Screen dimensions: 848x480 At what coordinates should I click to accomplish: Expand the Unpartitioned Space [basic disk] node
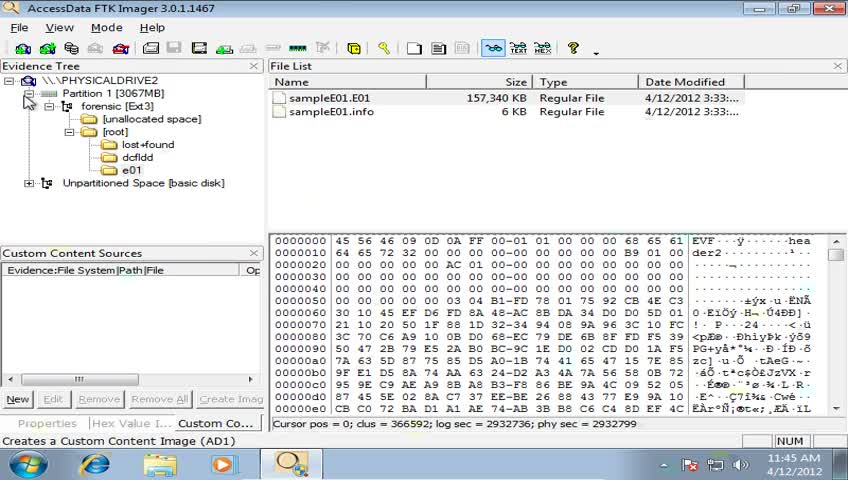pos(29,183)
